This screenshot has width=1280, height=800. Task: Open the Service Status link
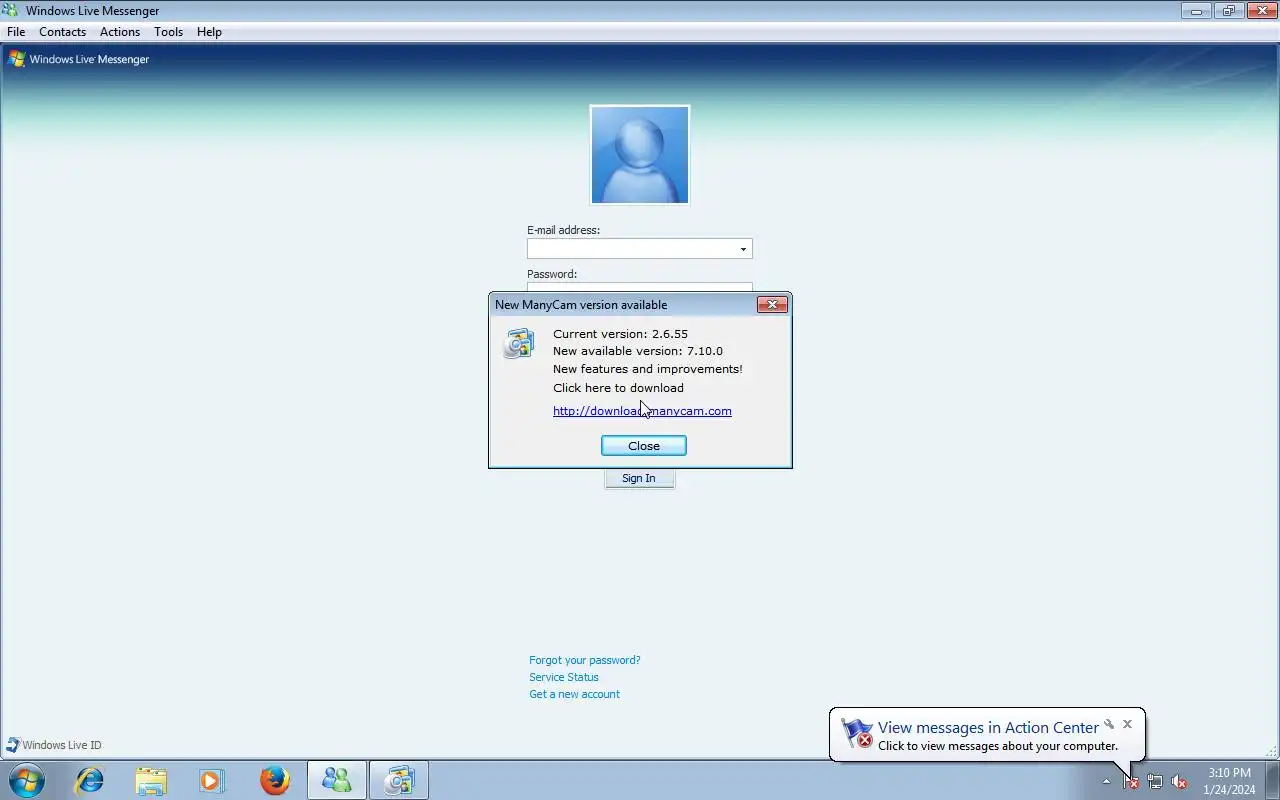[564, 677]
